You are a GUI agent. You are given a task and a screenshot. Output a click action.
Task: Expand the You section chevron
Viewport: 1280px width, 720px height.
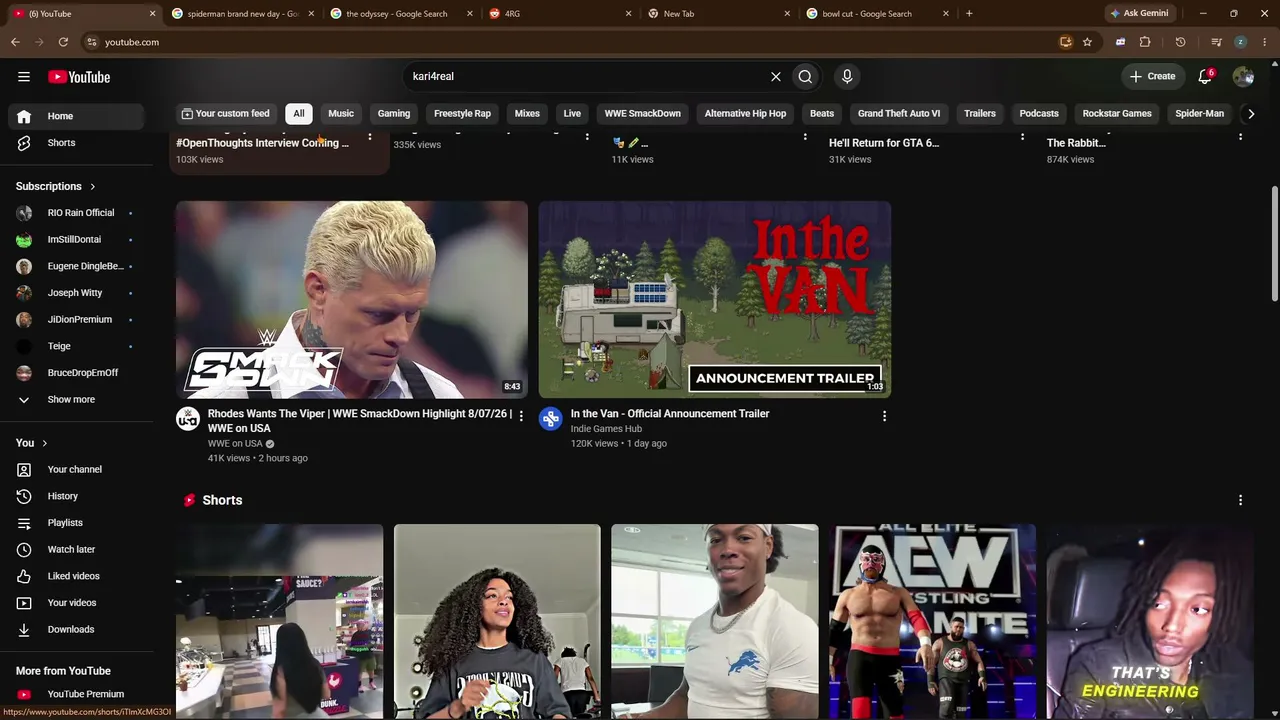(44, 443)
